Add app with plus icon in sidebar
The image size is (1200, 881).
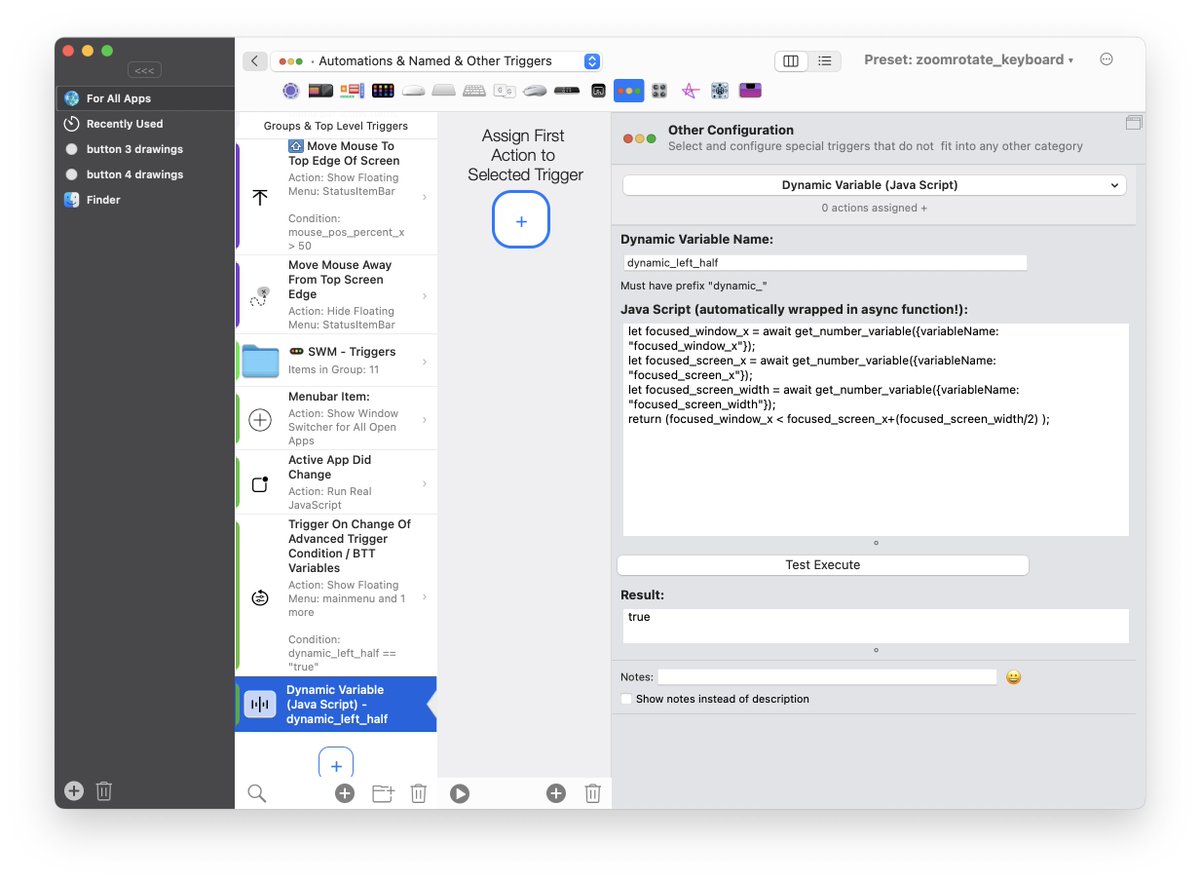(74, 791)
